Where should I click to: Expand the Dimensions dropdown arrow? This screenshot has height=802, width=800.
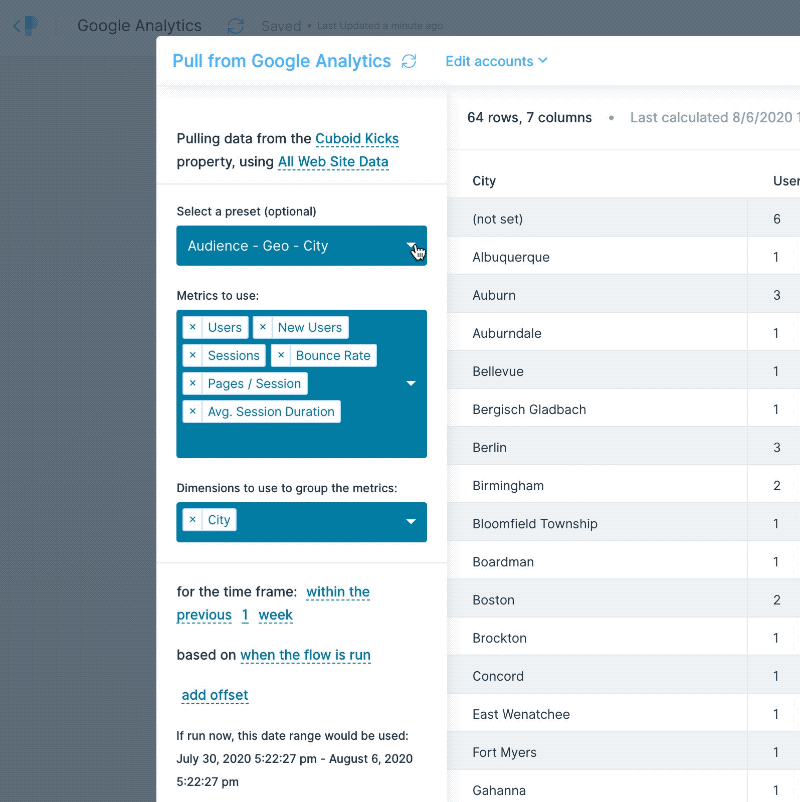pyautogui.click(x=411, y=522)
